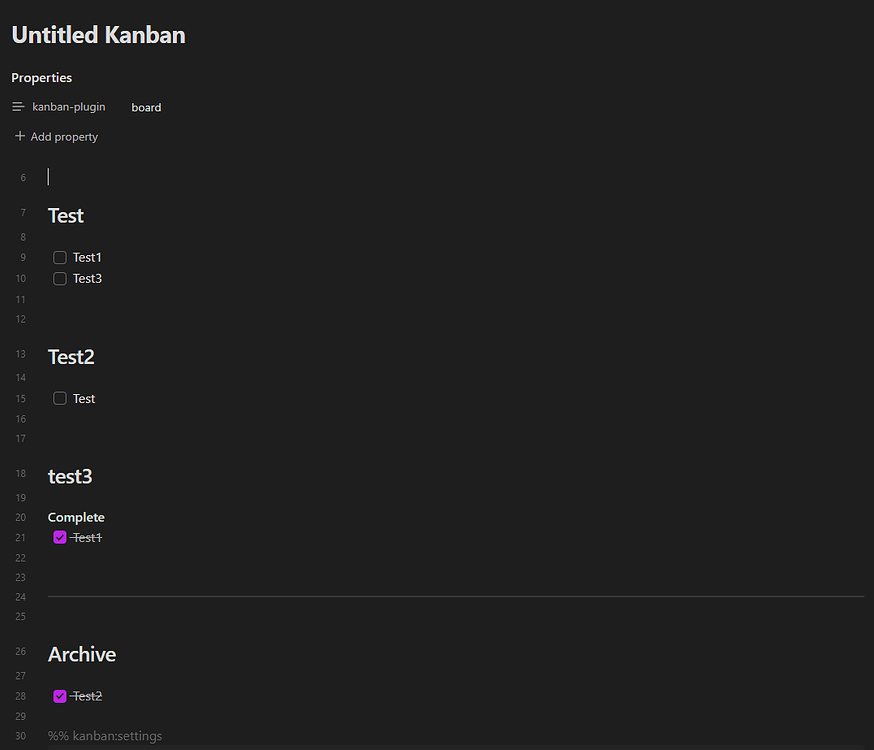Click the Complete subheading
The width and height of the screenshot is (874, 750).
coord(75,517)
